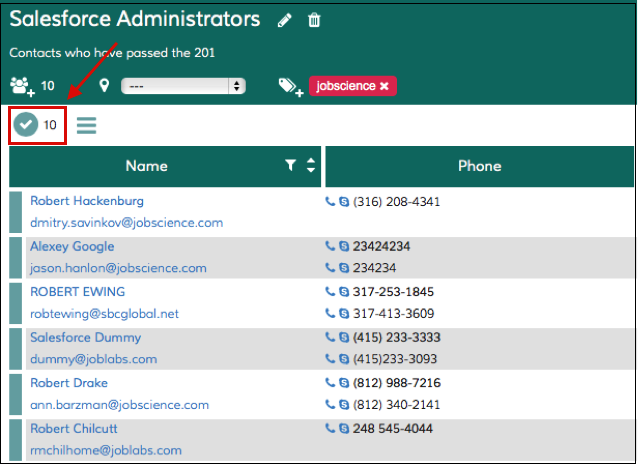Click phone number 248 545-4044
Viewport: 638px width, 465px height.
[x=393, y=428]
